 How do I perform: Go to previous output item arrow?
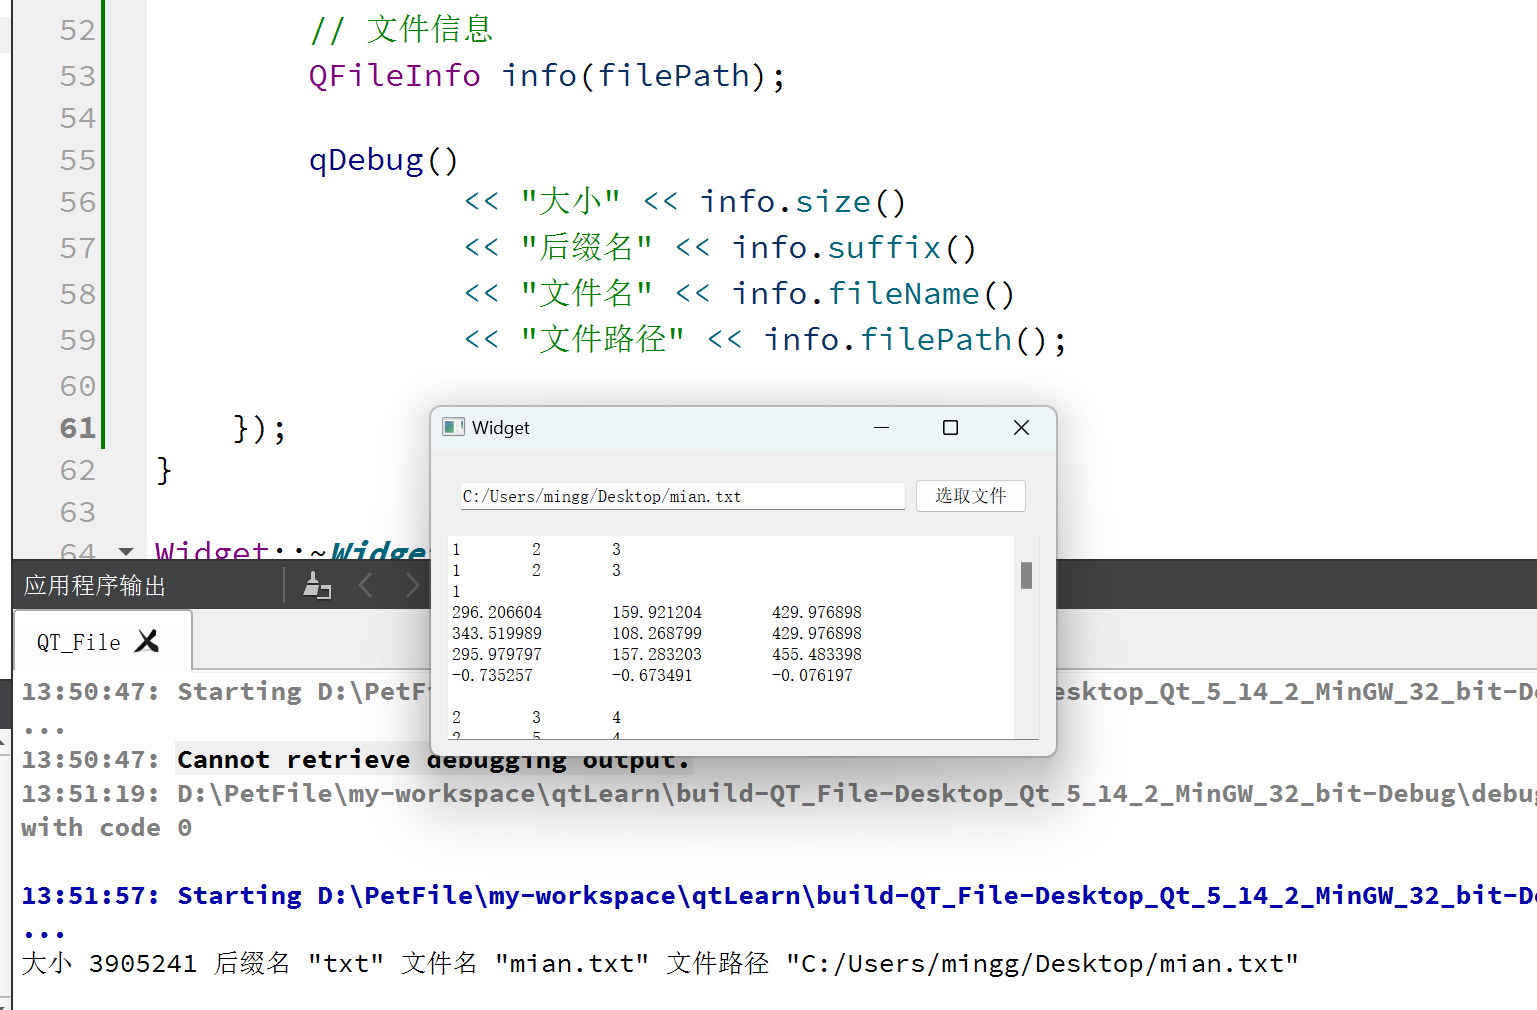click(x=365, y=585)
